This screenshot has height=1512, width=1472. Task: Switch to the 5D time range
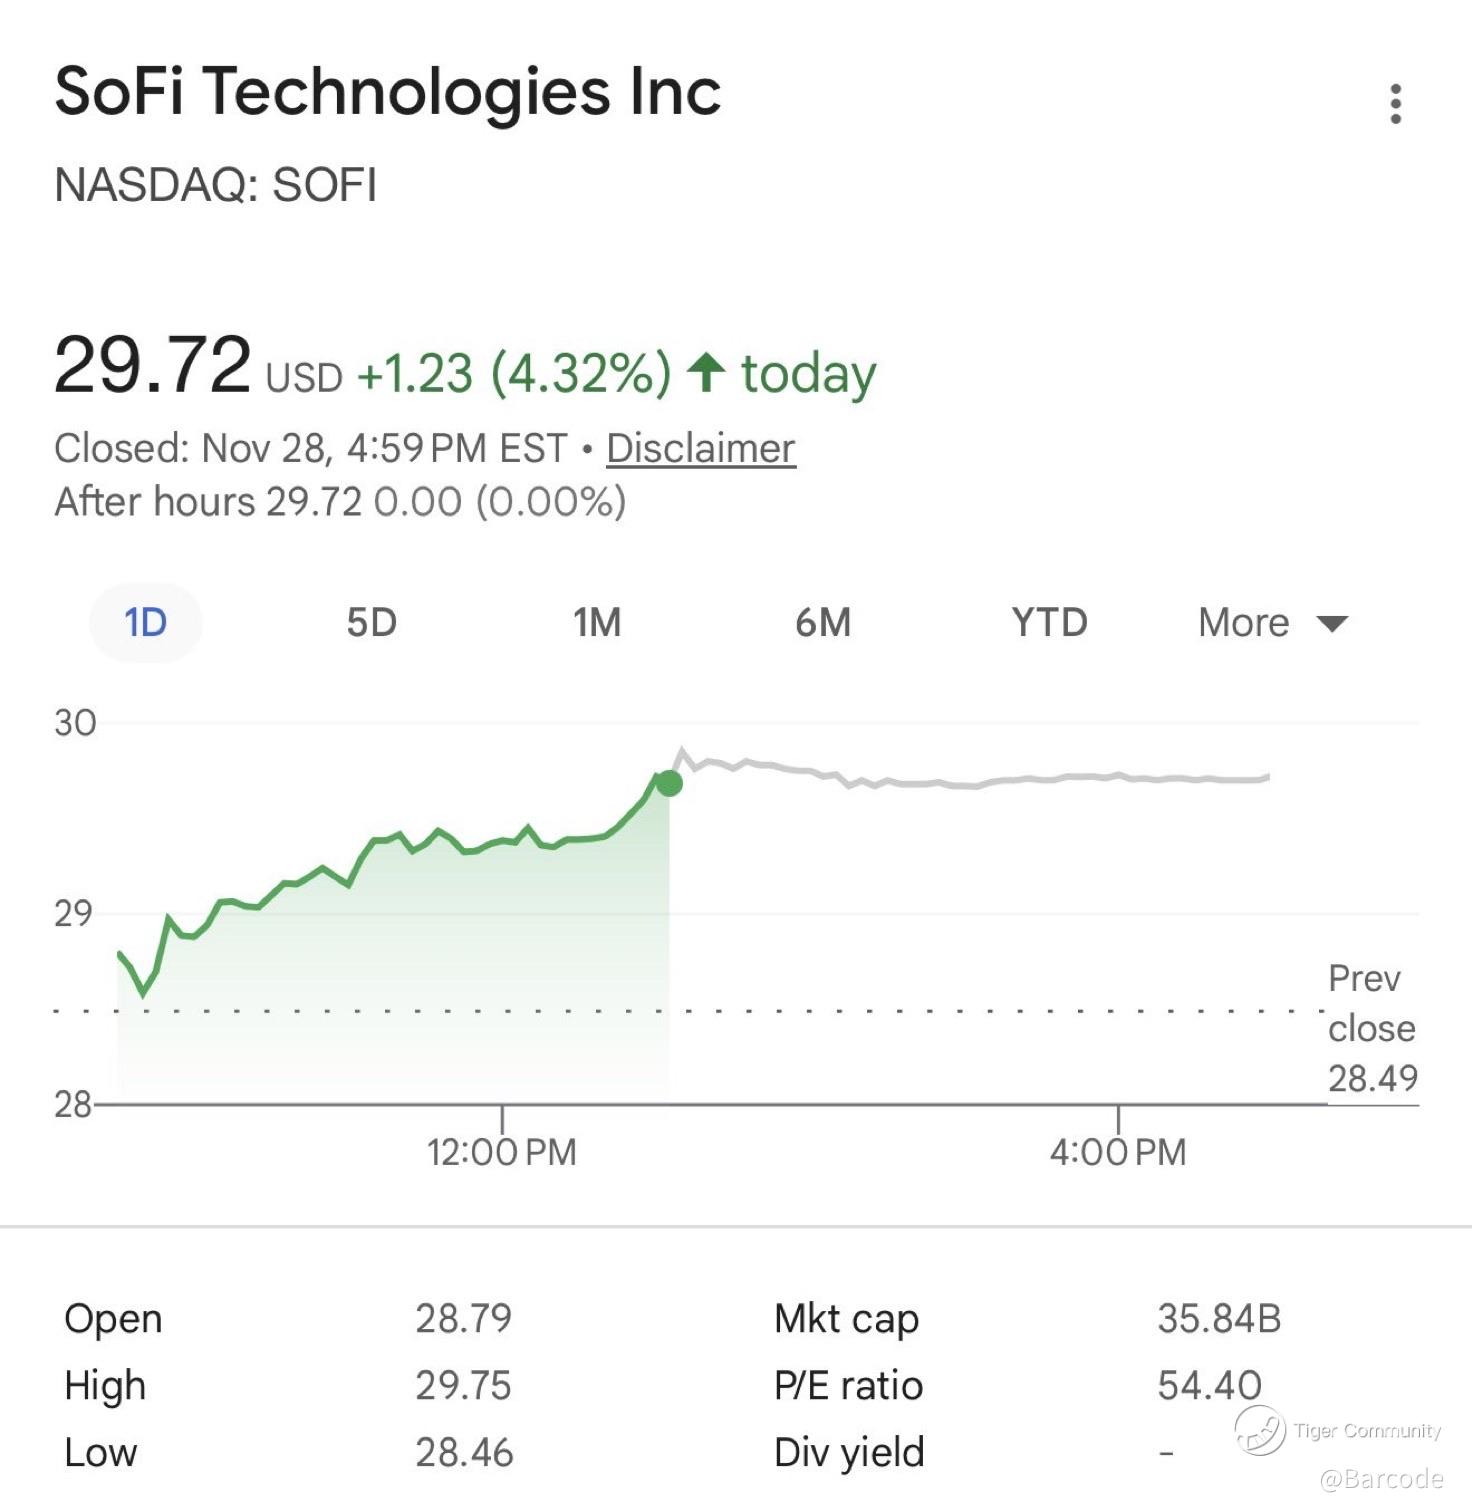[x=372, y=622]
